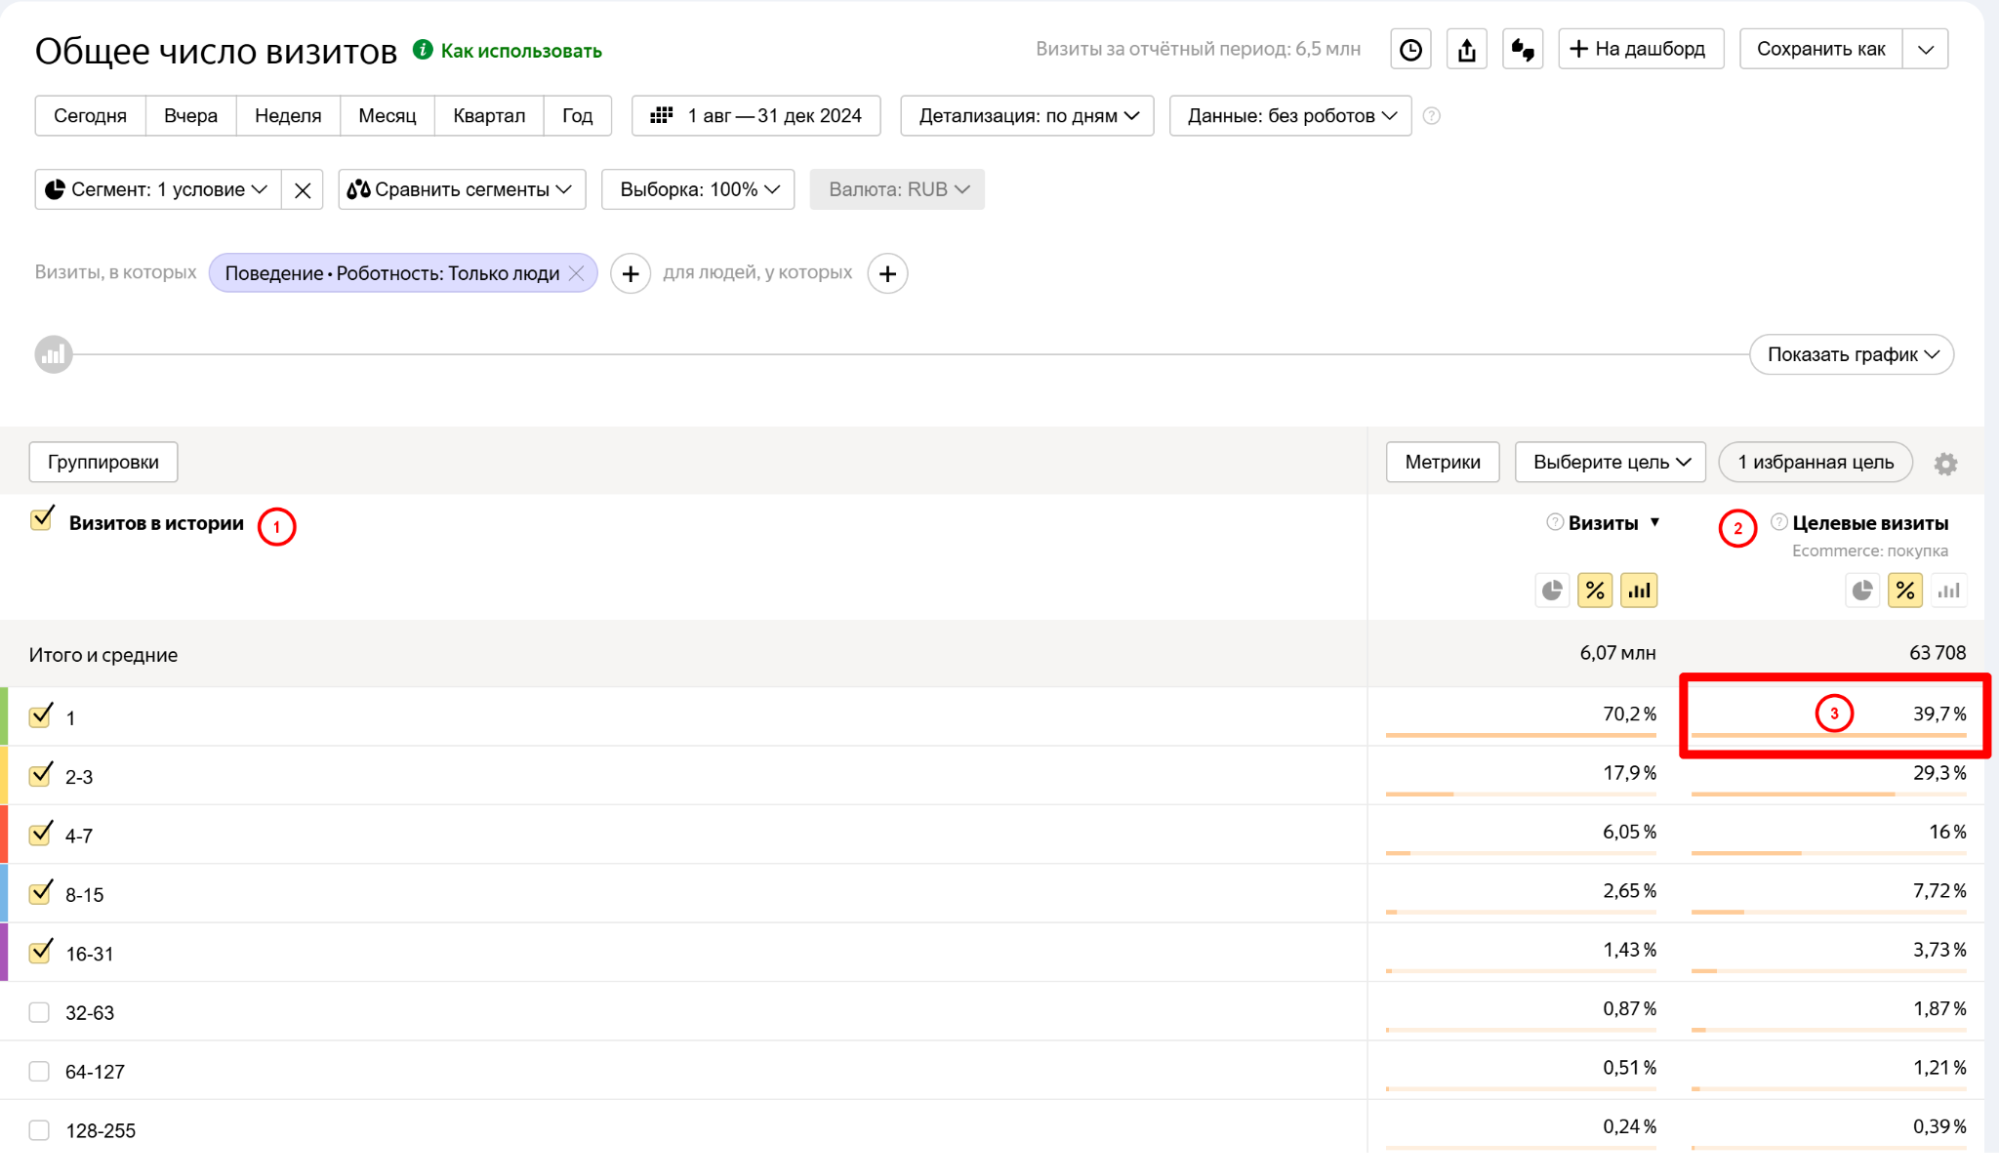Screen dimensions: 1999x1153
Task: Select the Неделя period tab
Action: [x=288, y=116]
